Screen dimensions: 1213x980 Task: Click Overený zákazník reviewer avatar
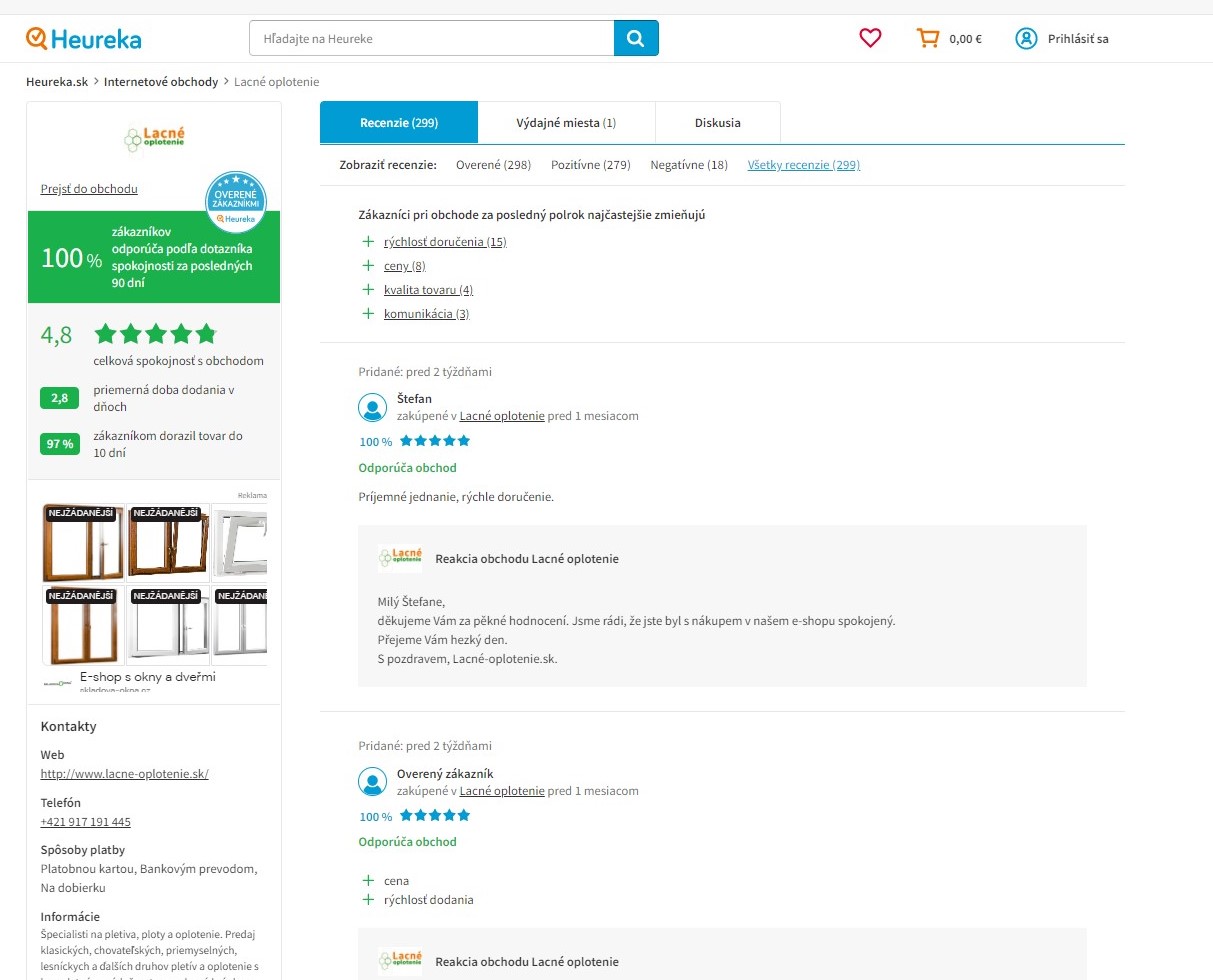[373, 781]
